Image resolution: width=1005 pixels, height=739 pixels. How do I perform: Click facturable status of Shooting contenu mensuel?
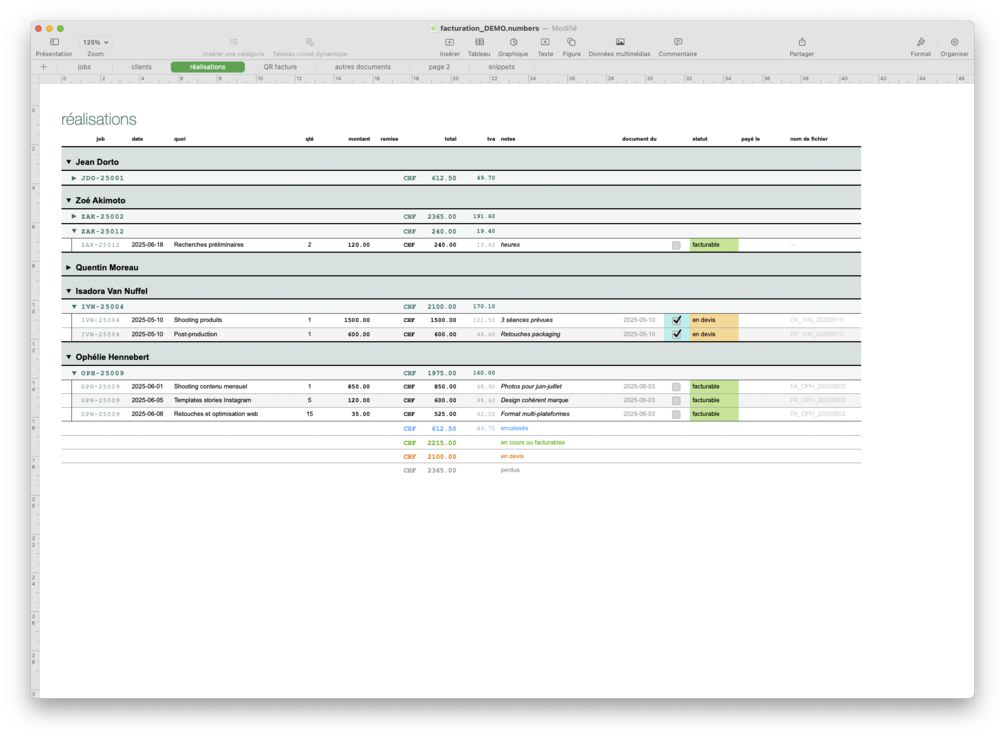714,386
